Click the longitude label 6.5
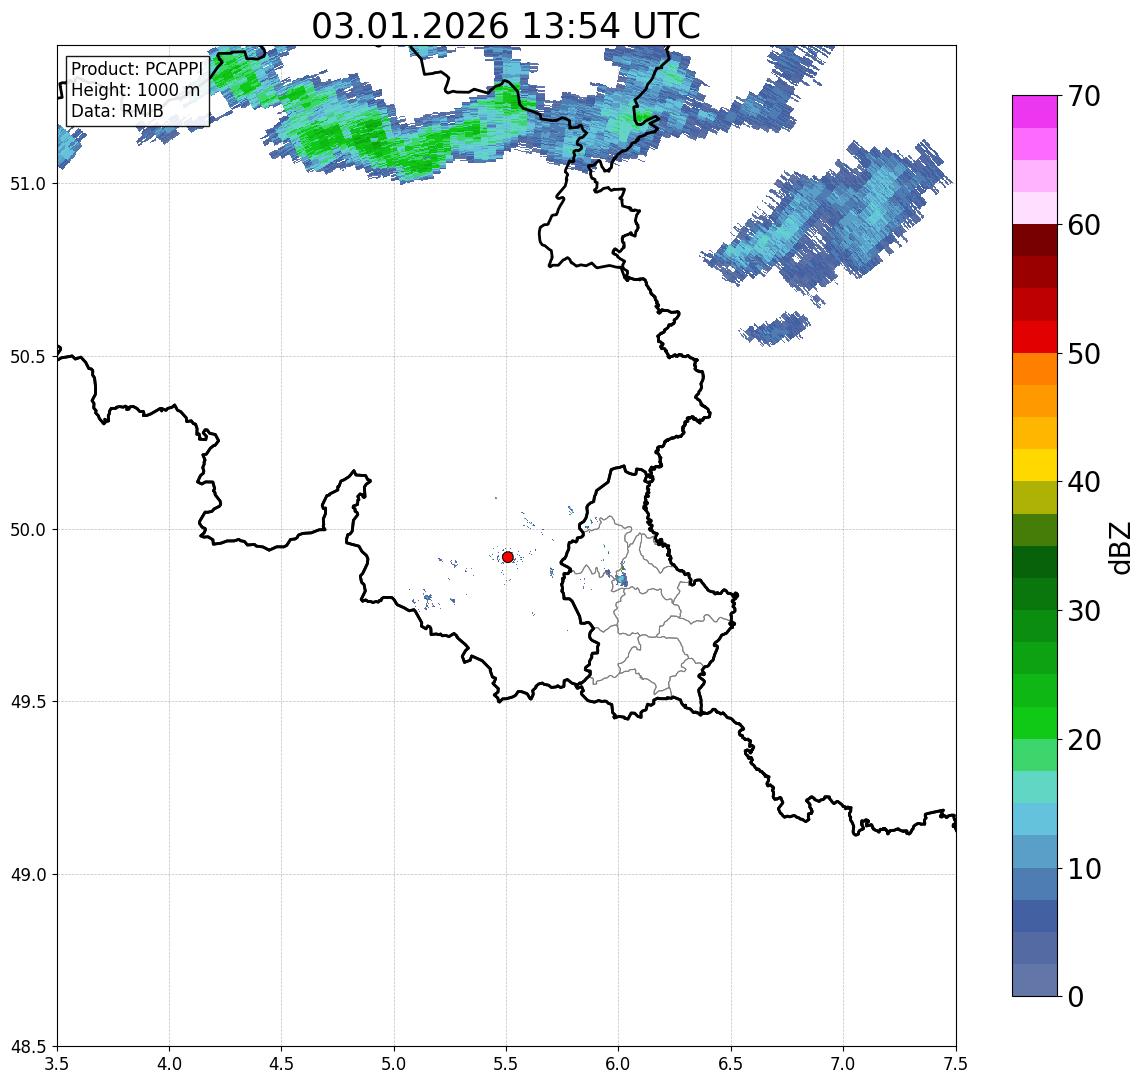Viewport: 1145px width, 1084px height. [731, 1064]
